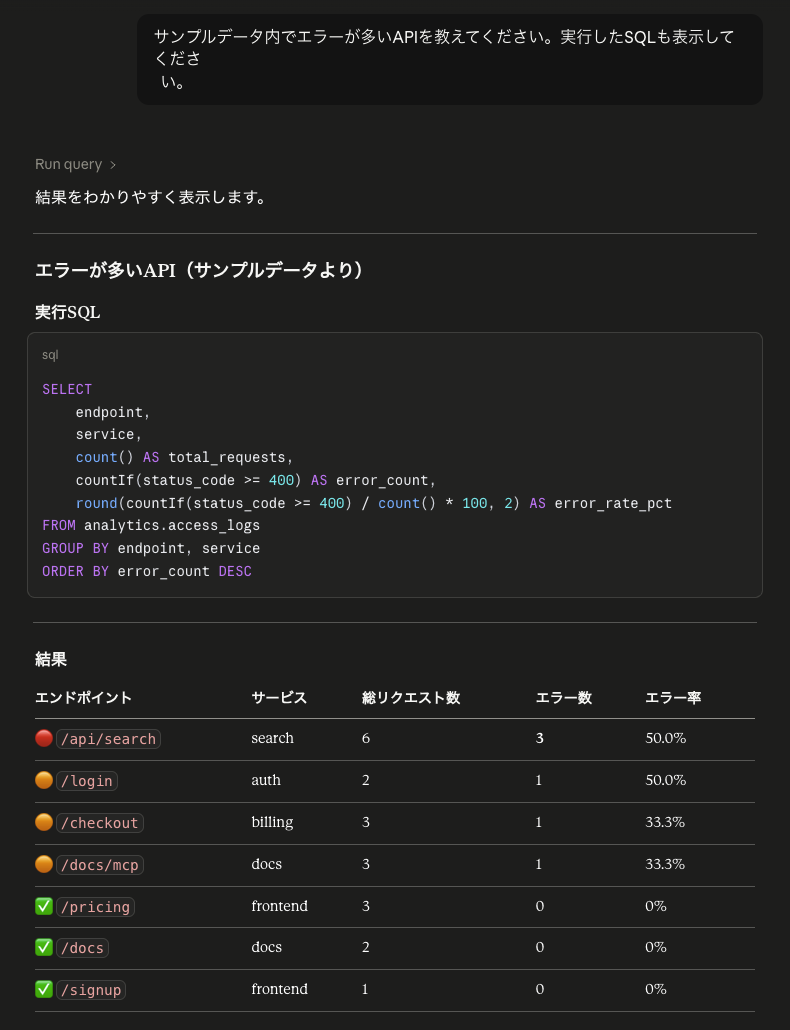Click the 'sql' language label on code block
Viewport: 790px width, 1030px height.
50,355
